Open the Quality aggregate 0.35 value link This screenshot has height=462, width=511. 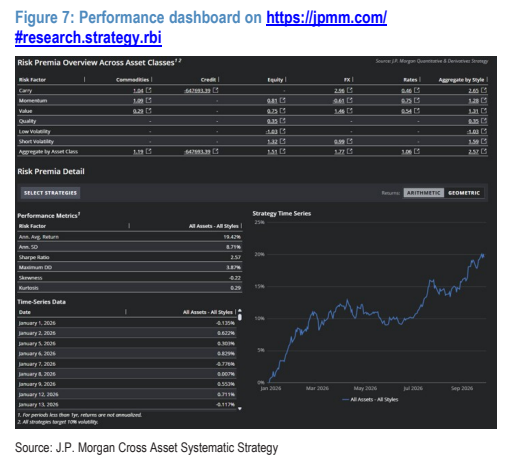coord(473,121)
